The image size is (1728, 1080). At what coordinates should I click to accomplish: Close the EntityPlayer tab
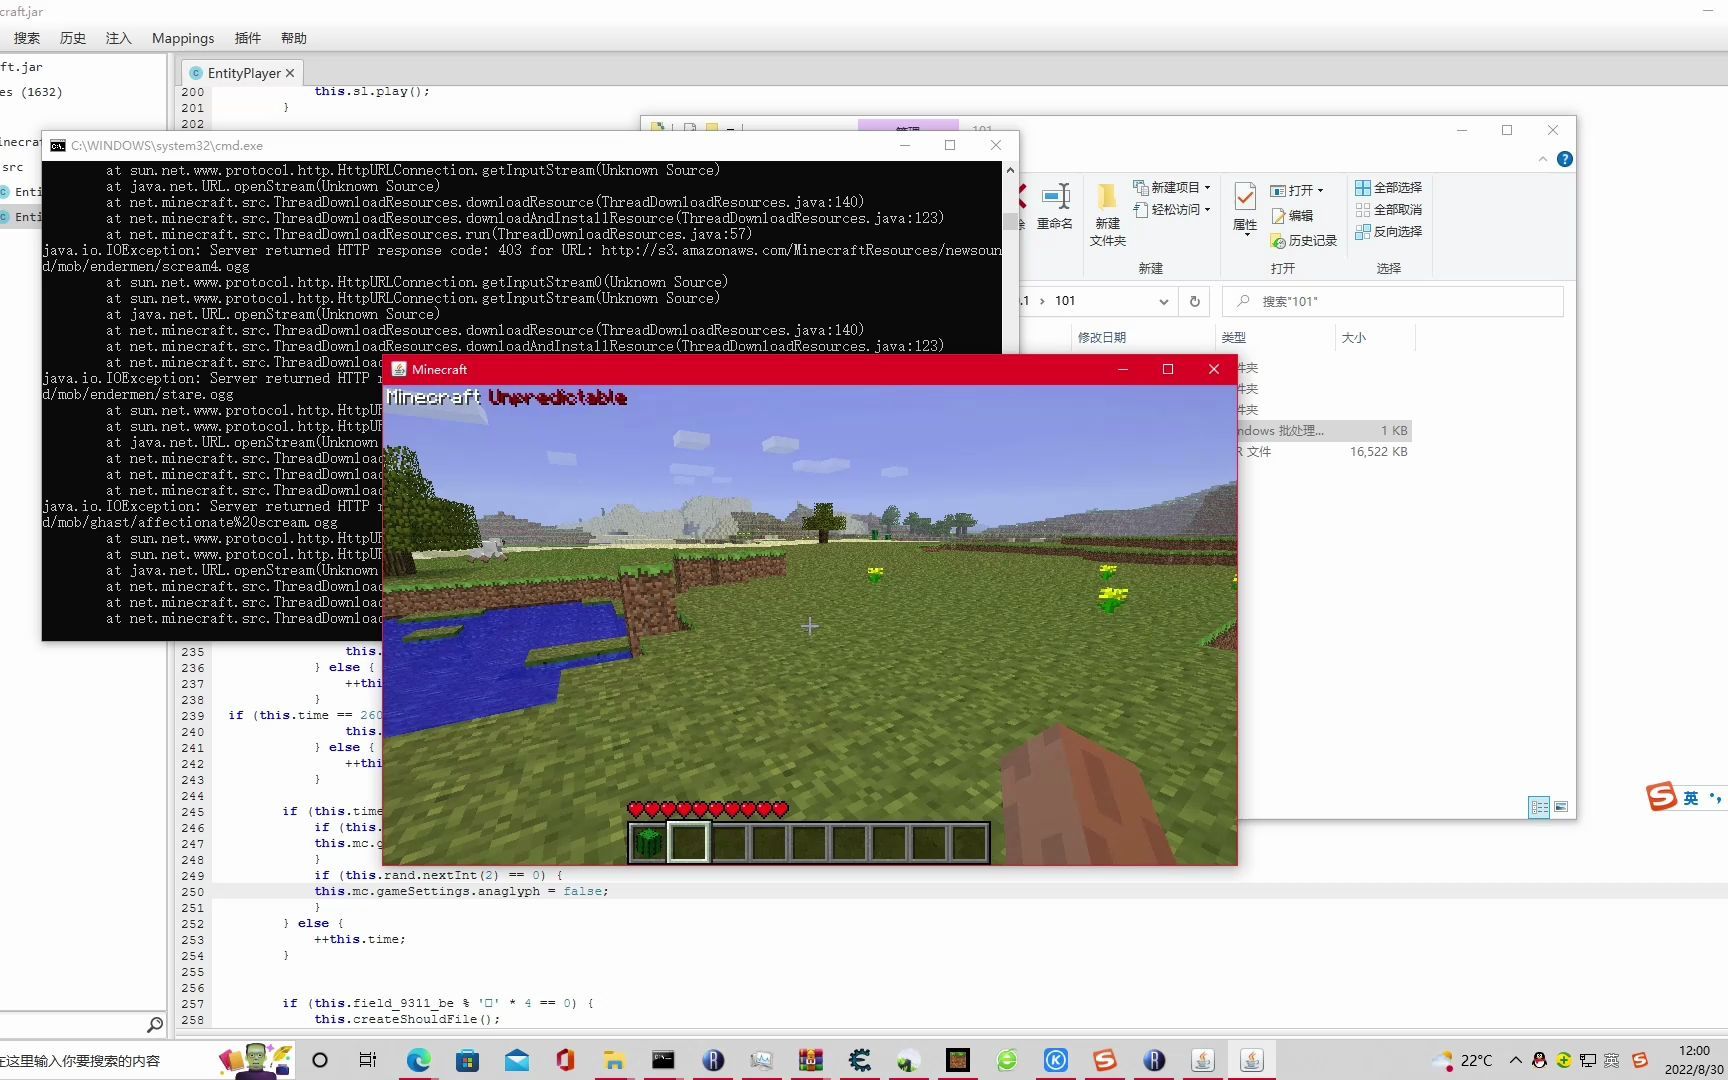click(290, 73)
